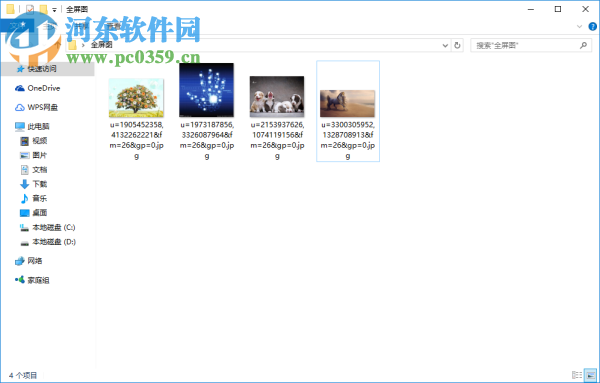Select the horse image u=3300305952
Viewport: 600px width, 383px height.
pyautogui.click(x=348, y=111)
